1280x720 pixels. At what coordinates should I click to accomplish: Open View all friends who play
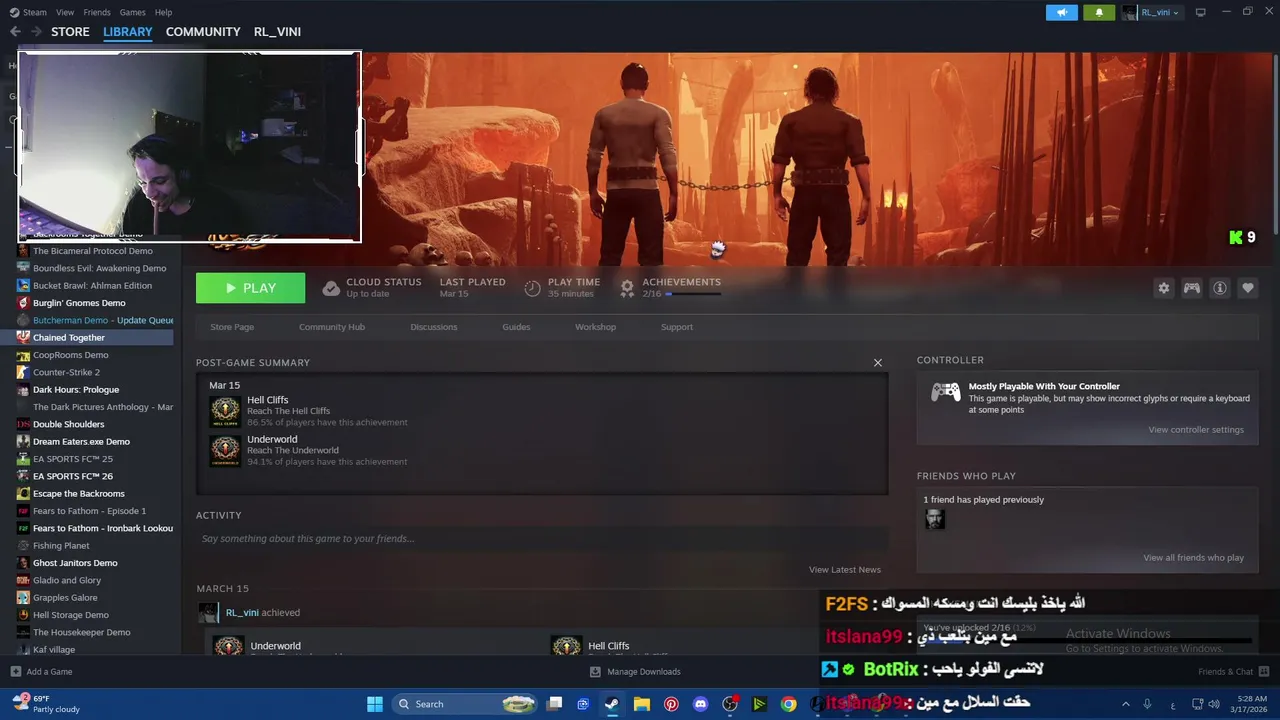point(1194,558)
